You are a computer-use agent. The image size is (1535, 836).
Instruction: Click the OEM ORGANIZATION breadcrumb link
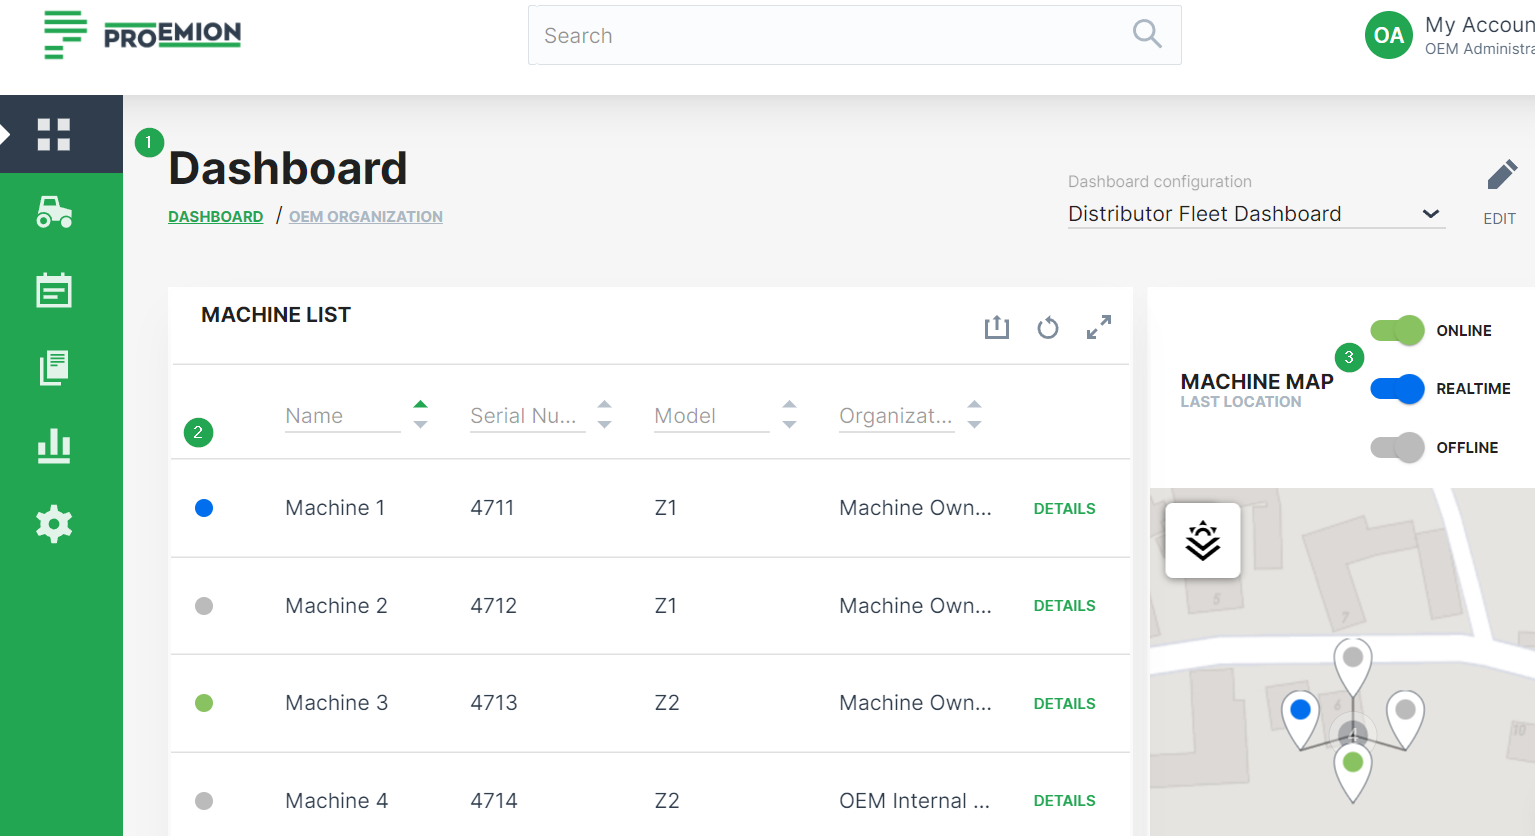tap(366, 217)
